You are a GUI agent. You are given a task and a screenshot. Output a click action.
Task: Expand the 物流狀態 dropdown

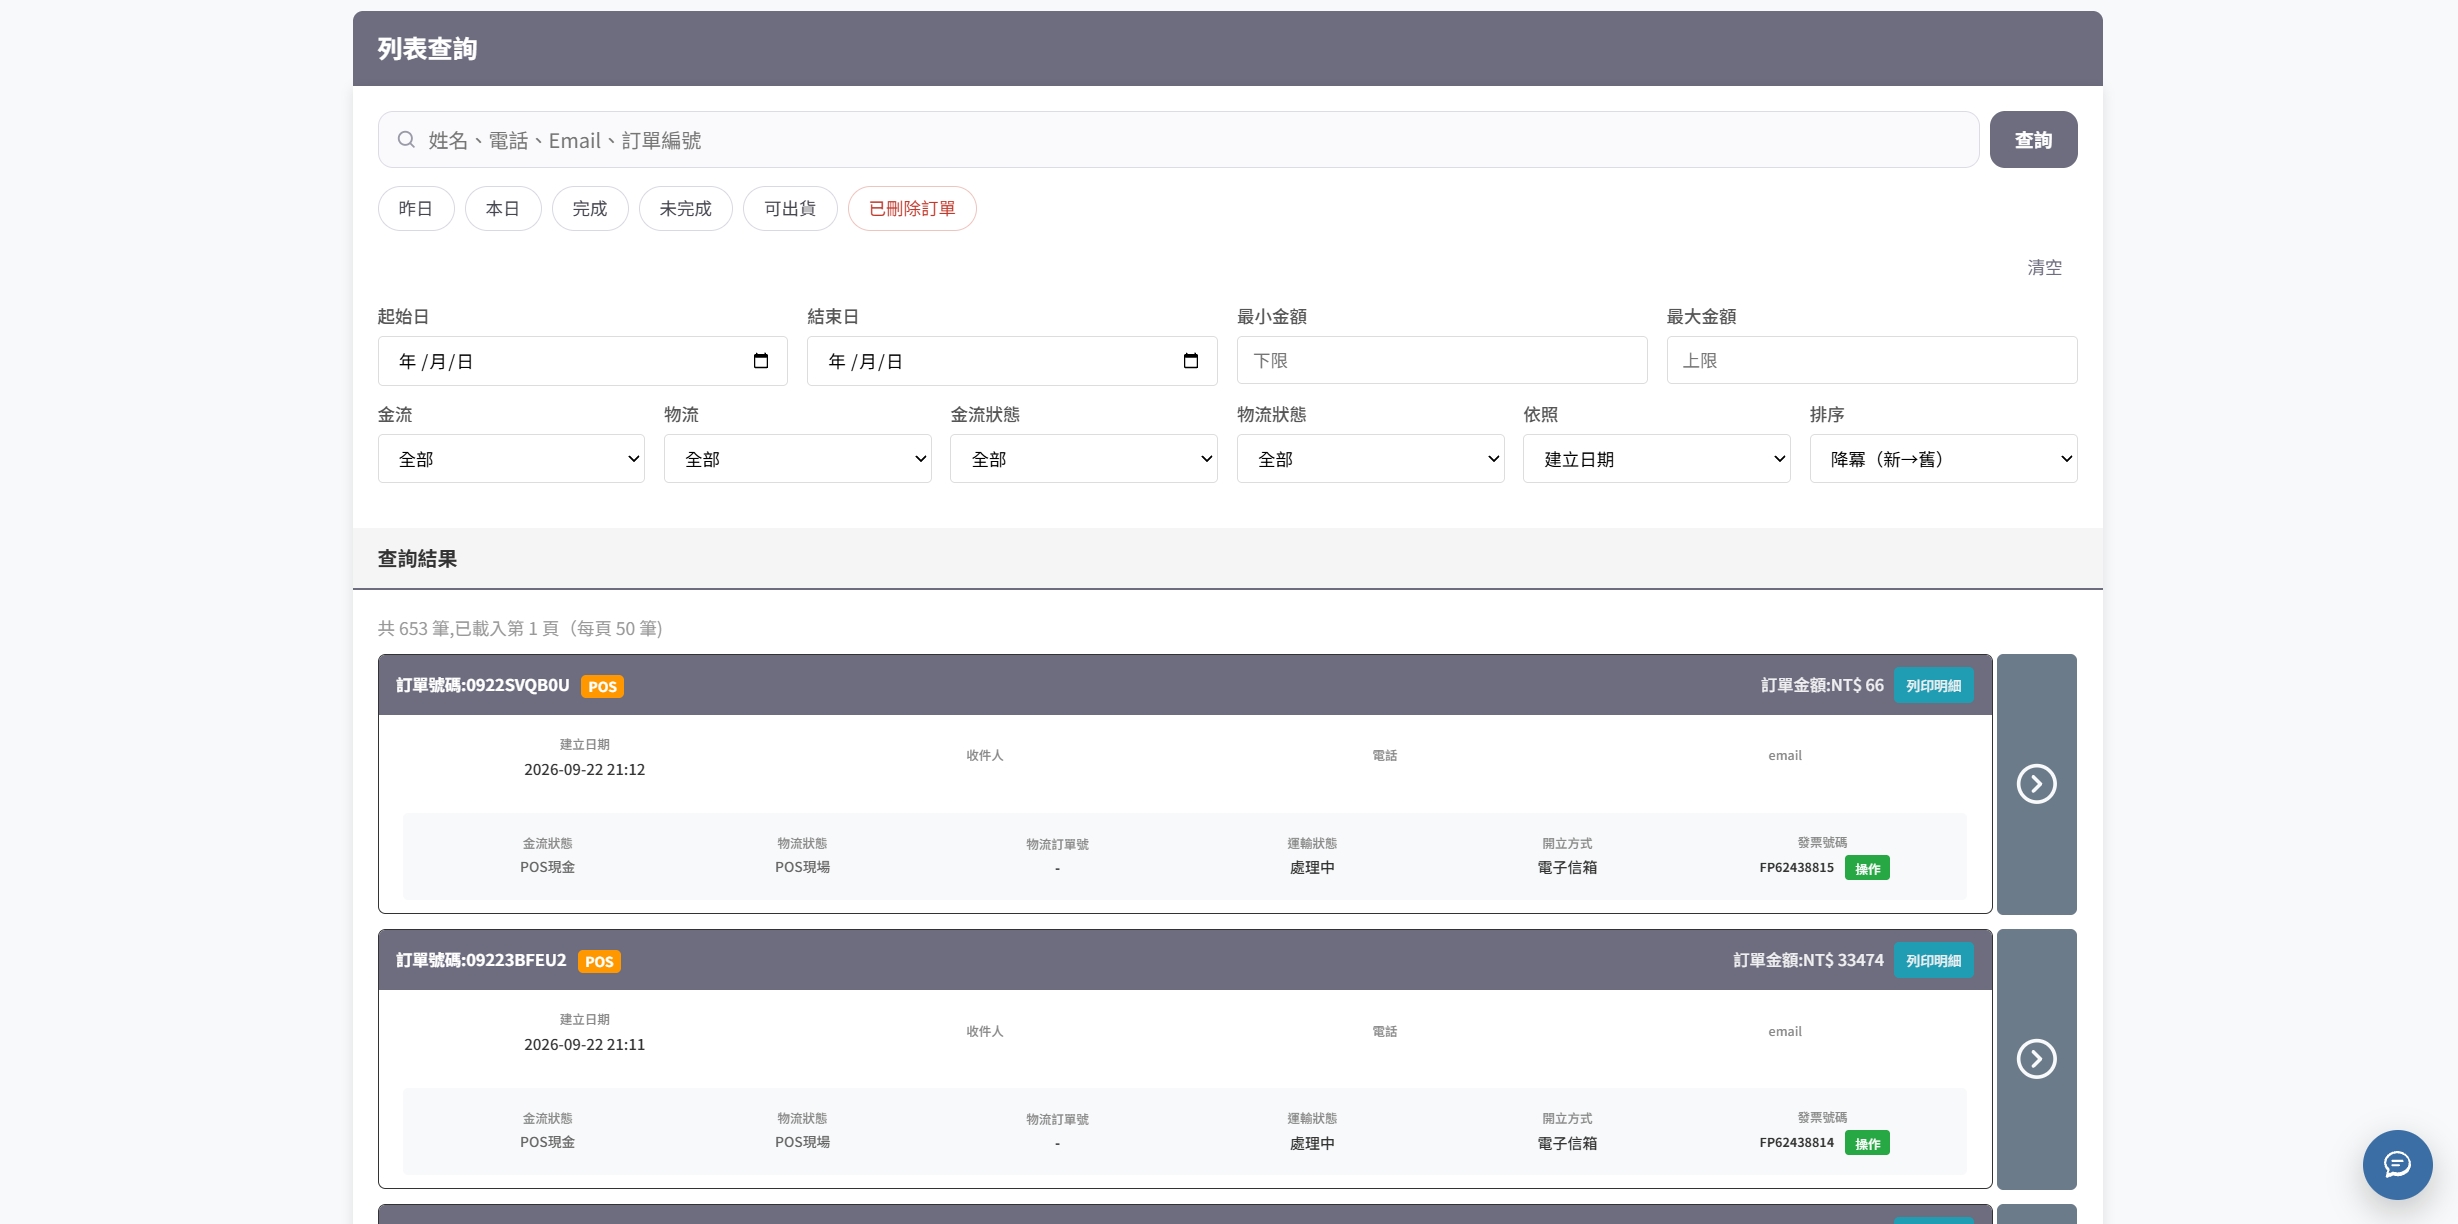click(1371, 459)
